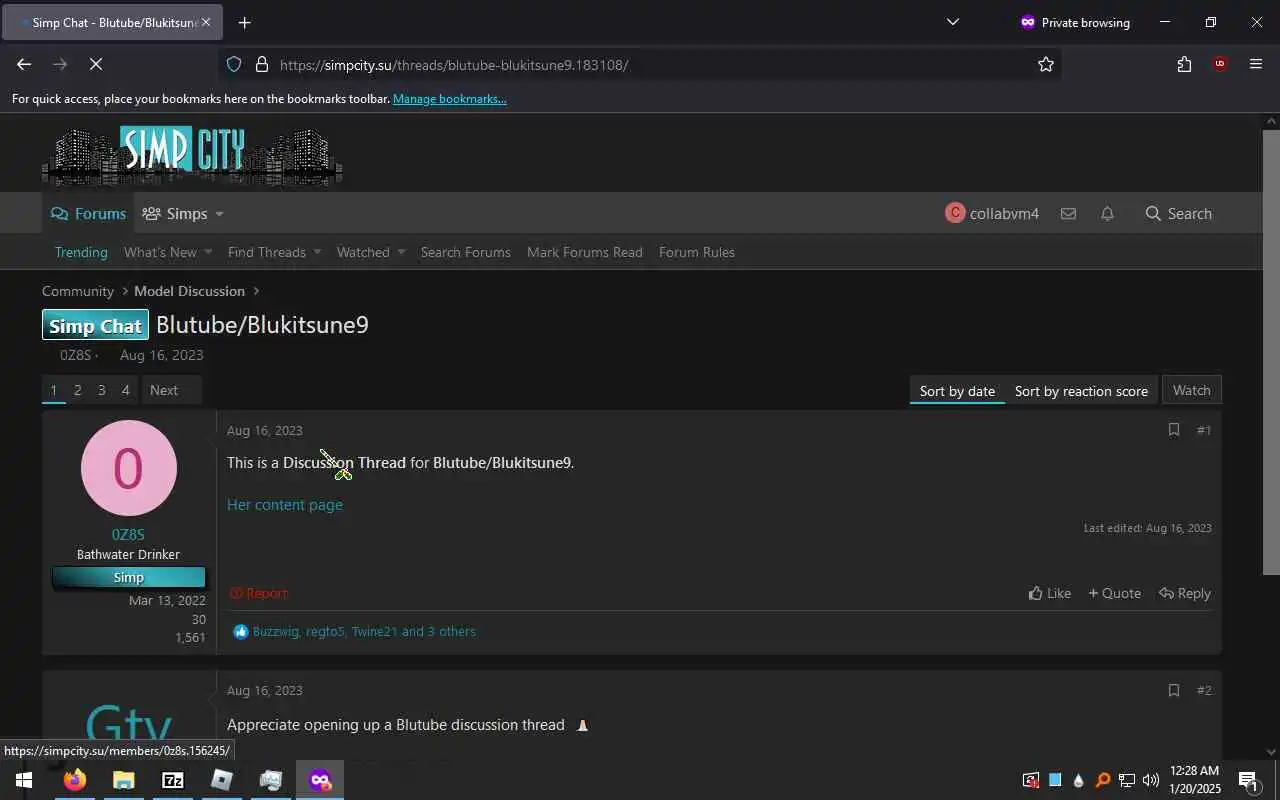Open post #2 permalink
The height and width of the screenshot is (800, 1280).
pyautogui.click(x=1204, y=690)
